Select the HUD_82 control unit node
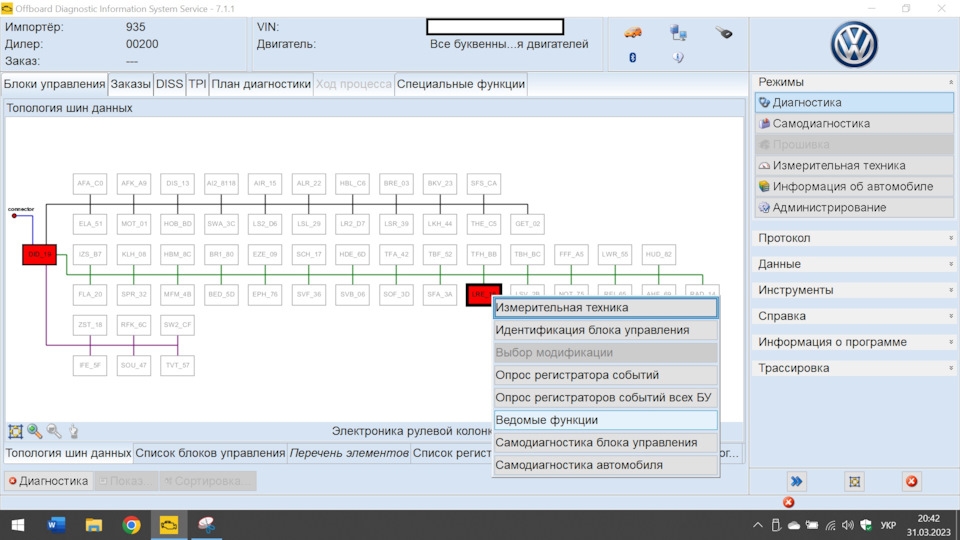The height and width of the screenshot is (540, 960). click(x=659, y=254)
